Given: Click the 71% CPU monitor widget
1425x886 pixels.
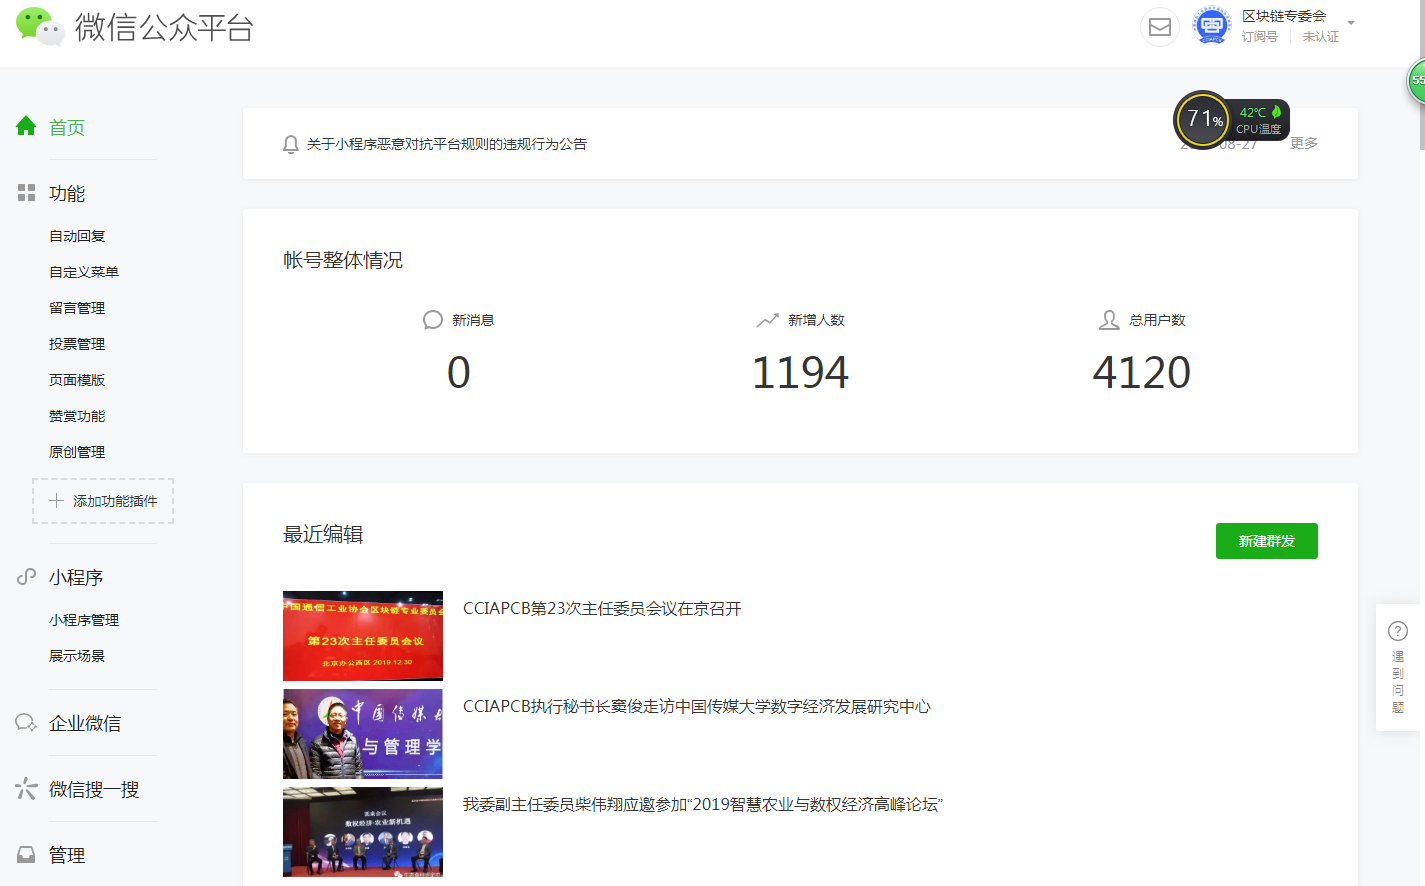Looking at the screenshot, I should (1231, 120).
